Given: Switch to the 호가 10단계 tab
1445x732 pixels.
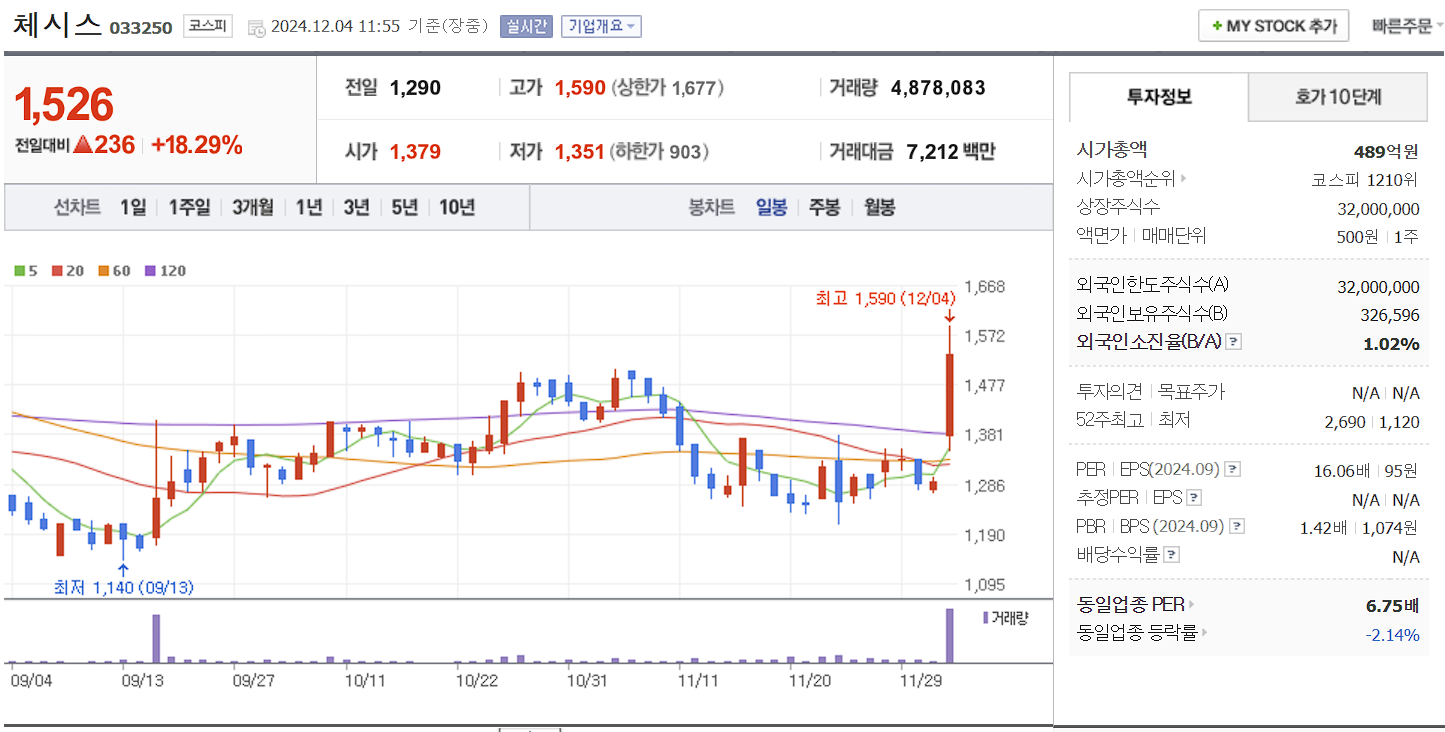Looking at the screenshot, I should pos(1337,96).
